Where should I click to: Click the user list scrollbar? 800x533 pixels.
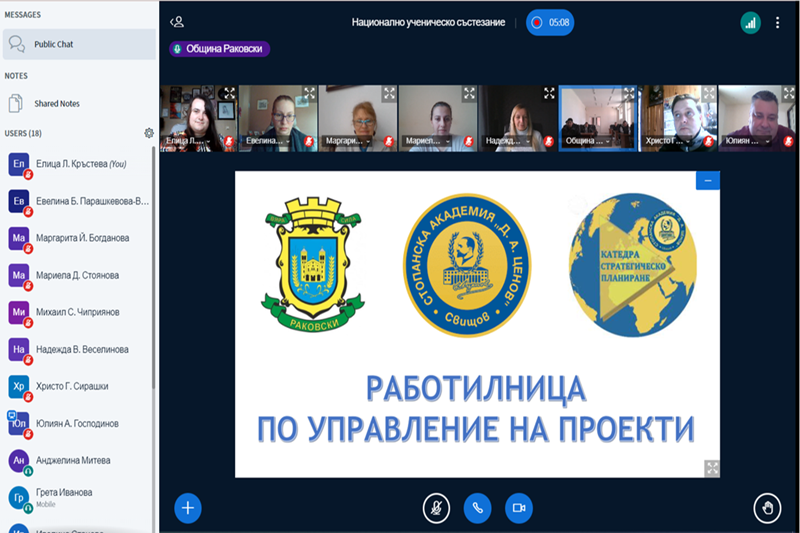[x=154, y=267]
